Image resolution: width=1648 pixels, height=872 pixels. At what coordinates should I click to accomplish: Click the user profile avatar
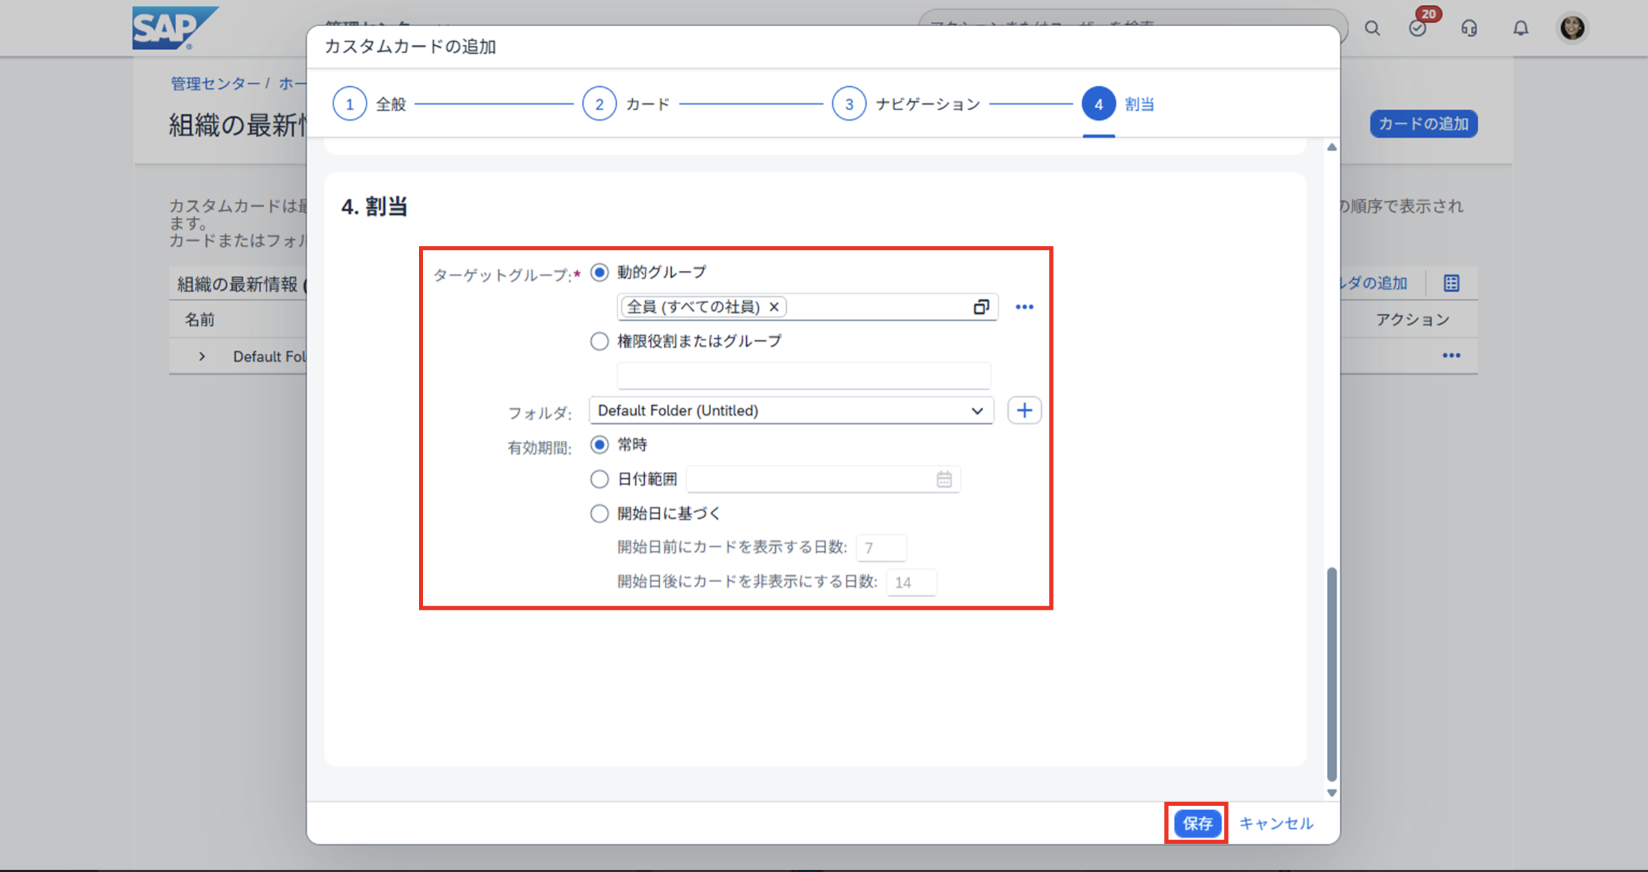(1572, 28)
